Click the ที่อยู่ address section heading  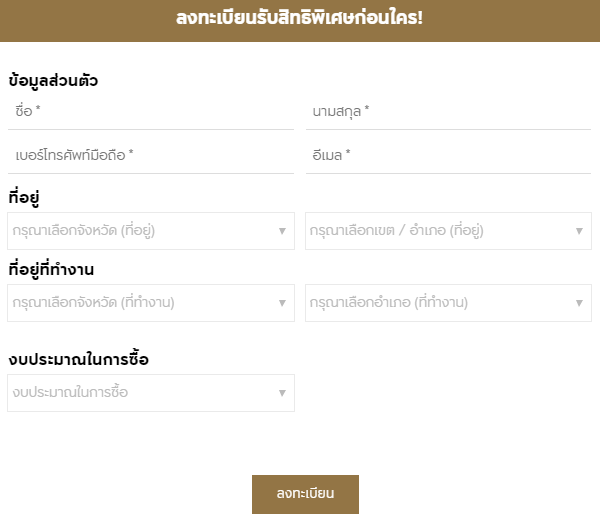tap(23, 197)
